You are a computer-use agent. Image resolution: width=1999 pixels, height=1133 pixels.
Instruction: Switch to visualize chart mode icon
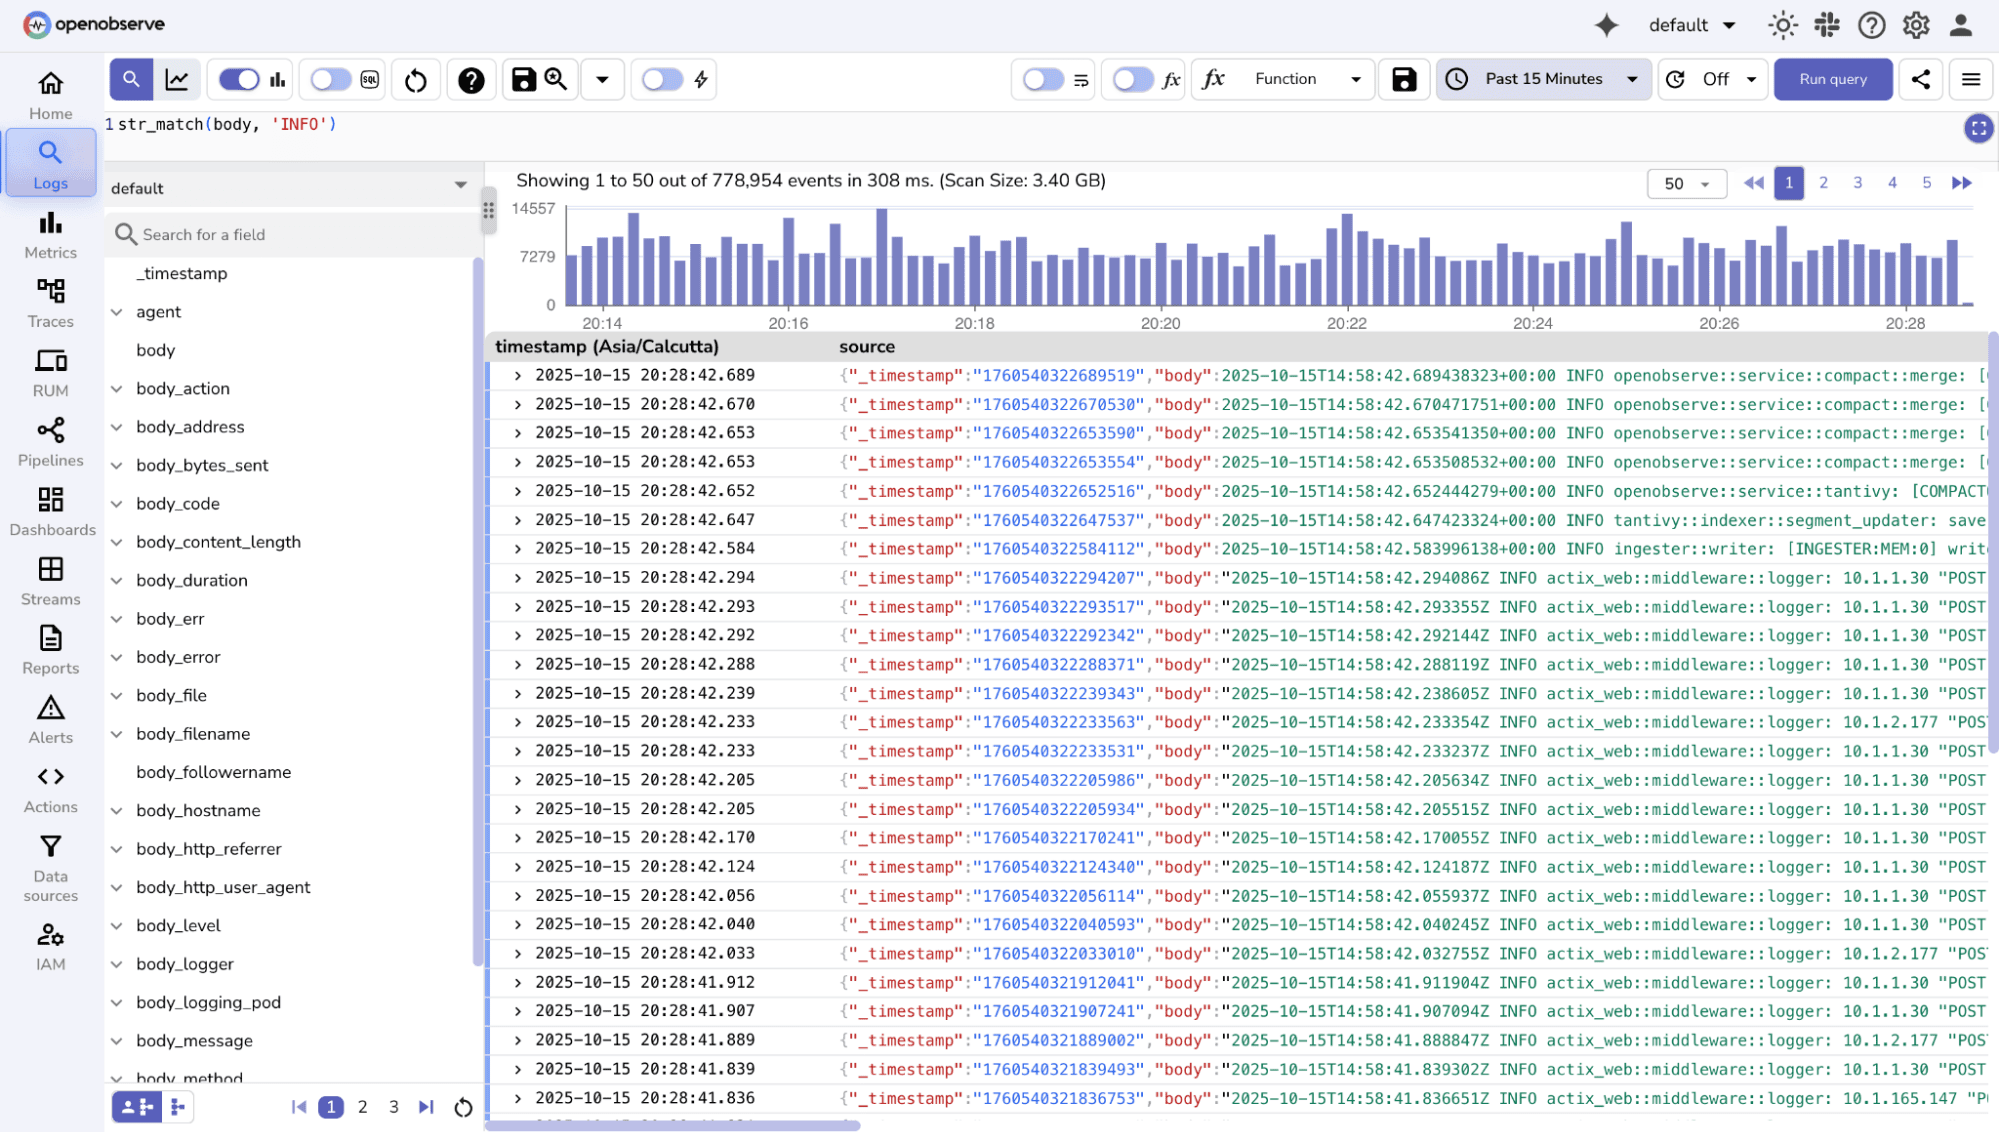tap(177, 79)
